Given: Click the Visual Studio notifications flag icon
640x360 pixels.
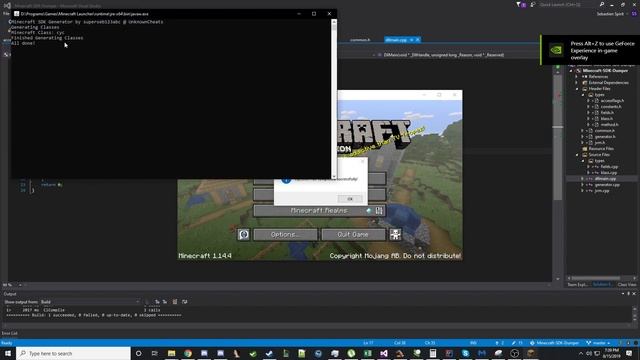Looking at the screenshot, I should tap(520, 5).
